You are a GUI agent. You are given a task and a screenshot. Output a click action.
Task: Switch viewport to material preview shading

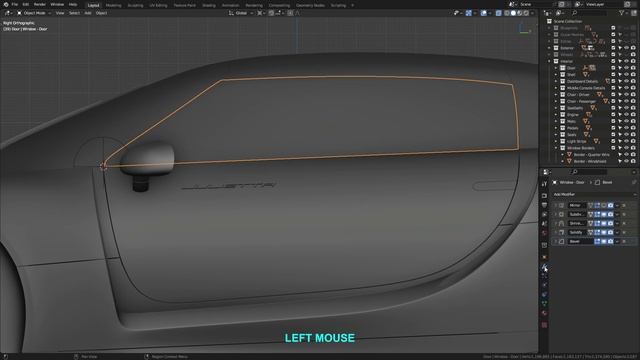tap(520, 13)
